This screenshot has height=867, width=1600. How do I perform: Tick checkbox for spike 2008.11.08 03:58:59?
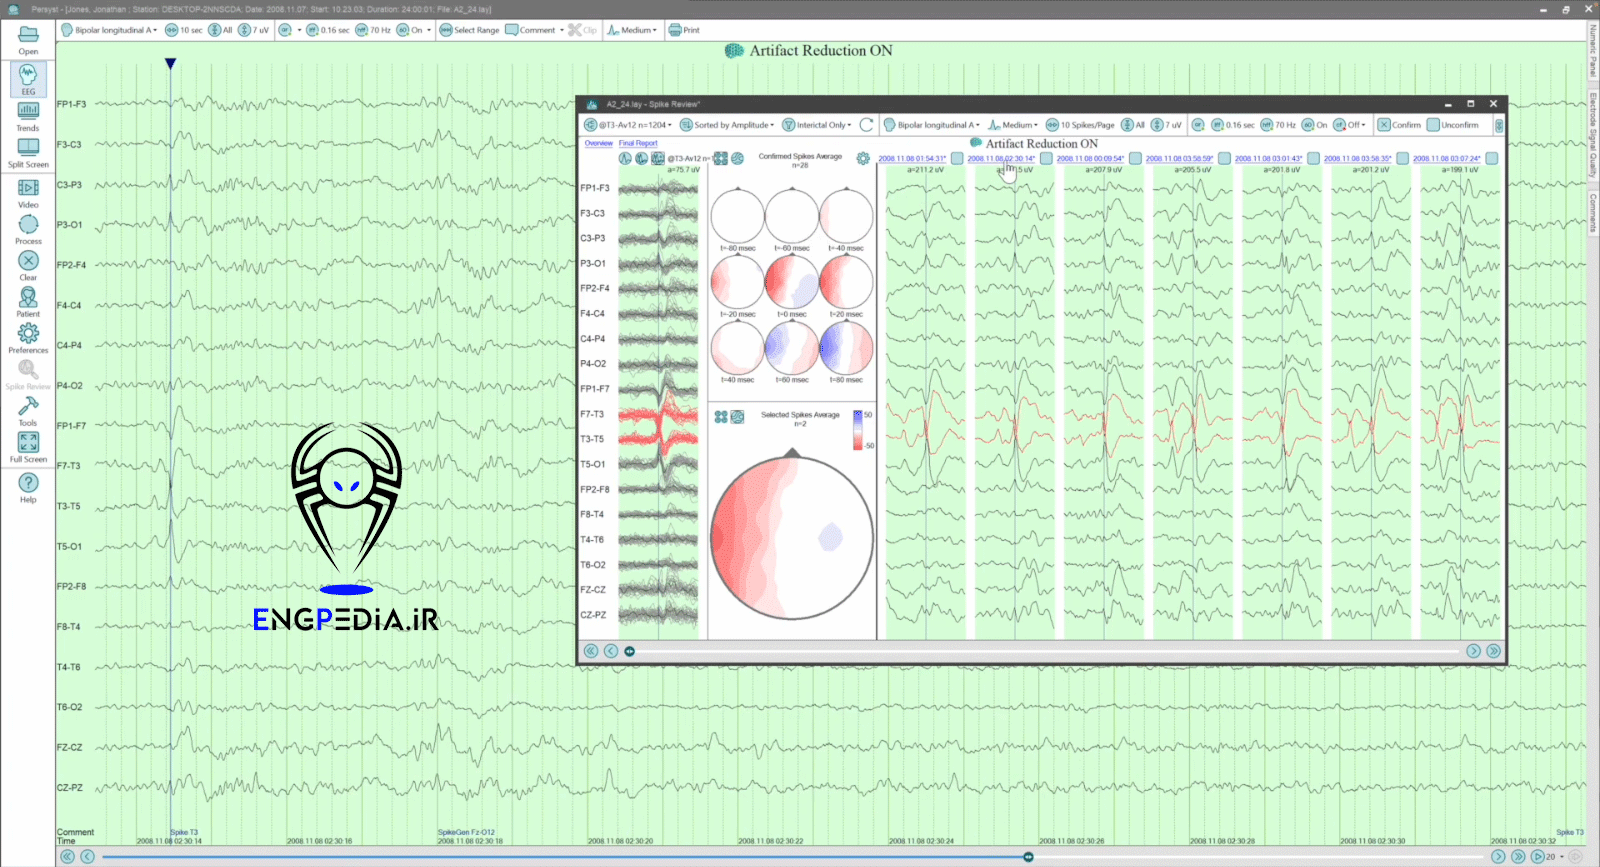pyautogui.click(x=1224, y=159)
